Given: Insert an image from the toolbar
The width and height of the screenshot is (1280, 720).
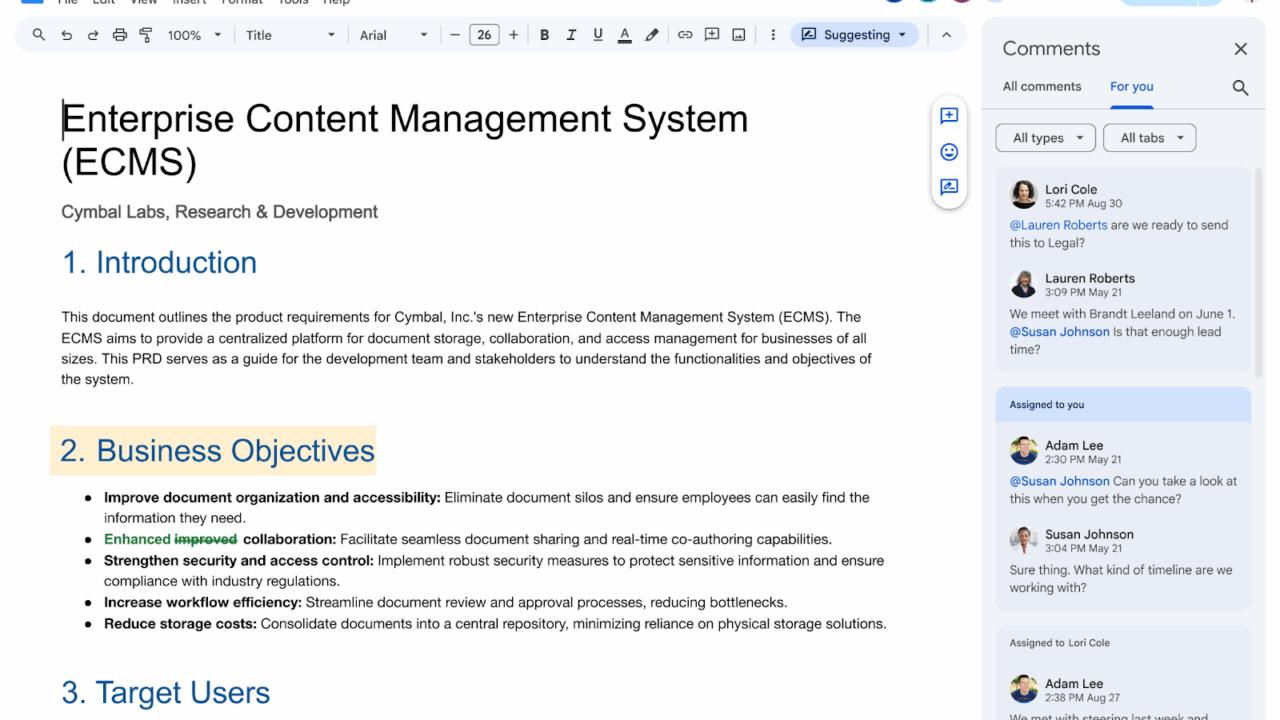Looking at the screenshot, I should (x=739, y=35).
